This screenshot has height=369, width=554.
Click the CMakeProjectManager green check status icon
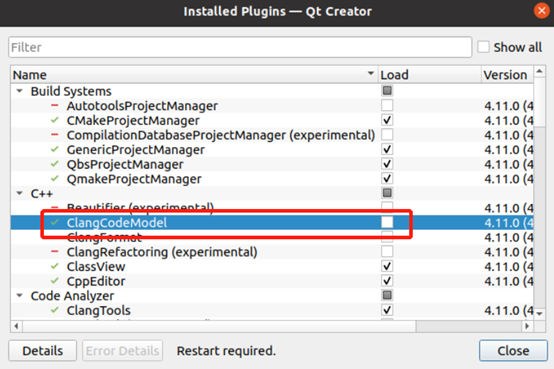(x=54, y=120)
